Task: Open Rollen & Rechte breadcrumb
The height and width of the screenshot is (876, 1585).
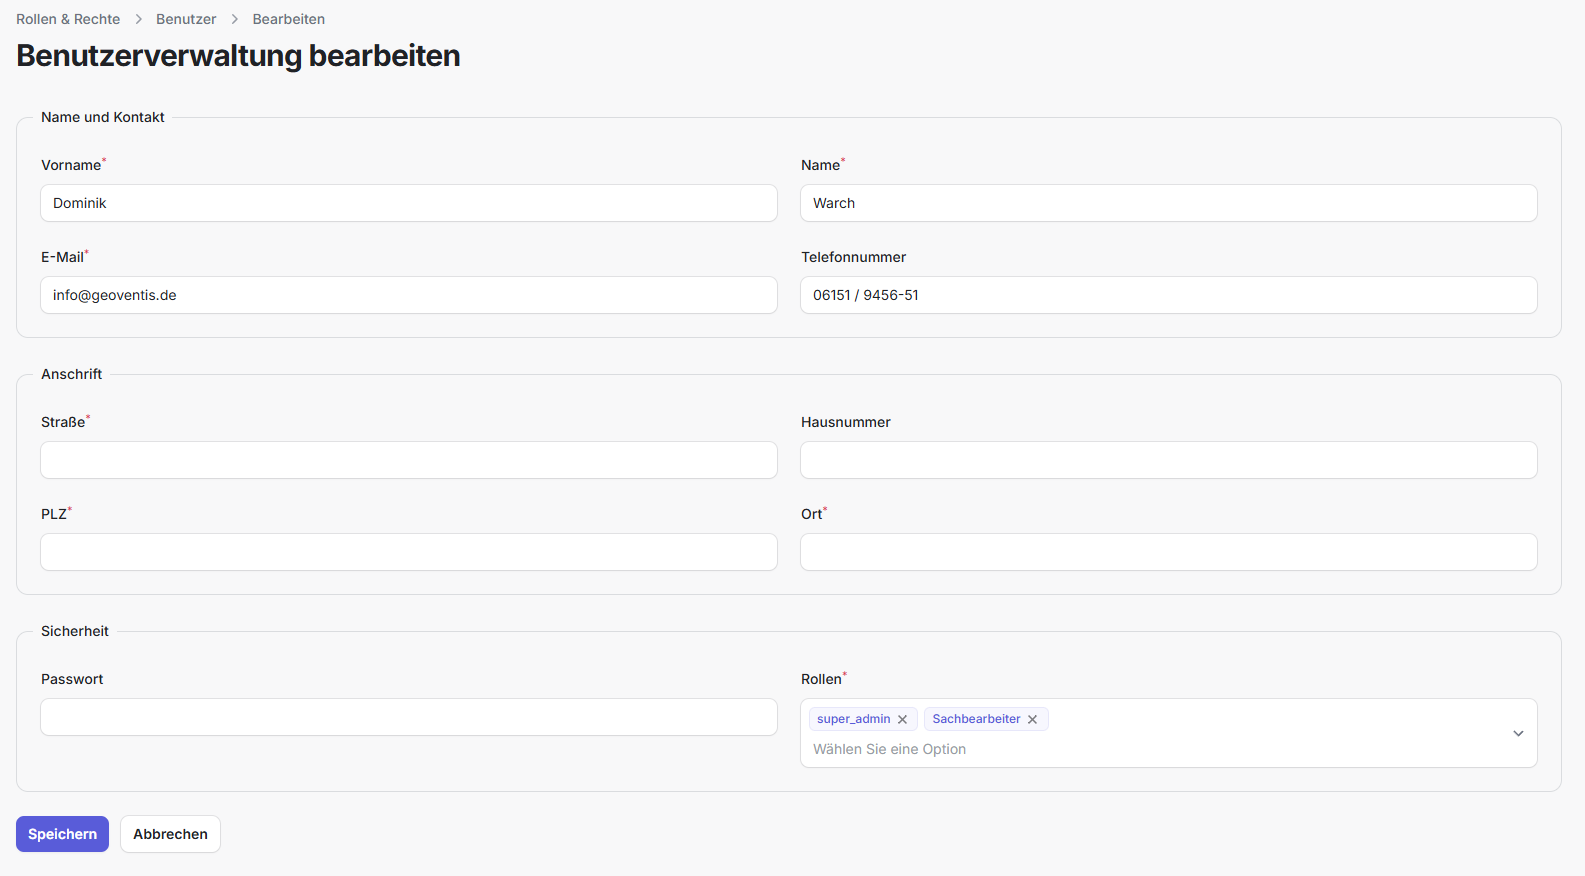Action: [x=68, y=19]
